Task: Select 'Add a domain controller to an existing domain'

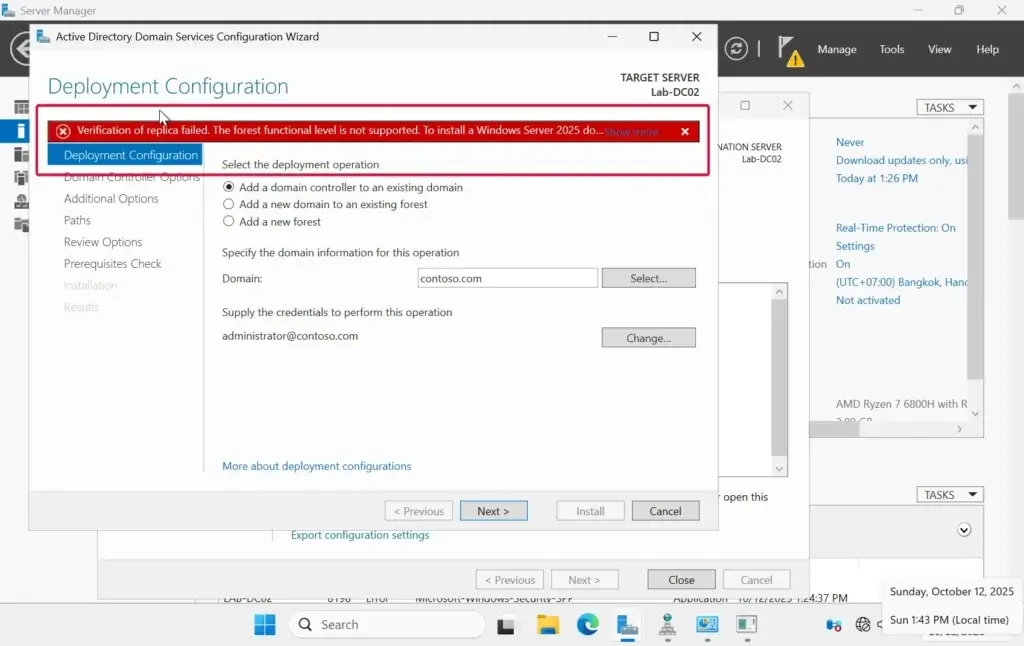Action: pyautogui.click(x=229, y=187)
